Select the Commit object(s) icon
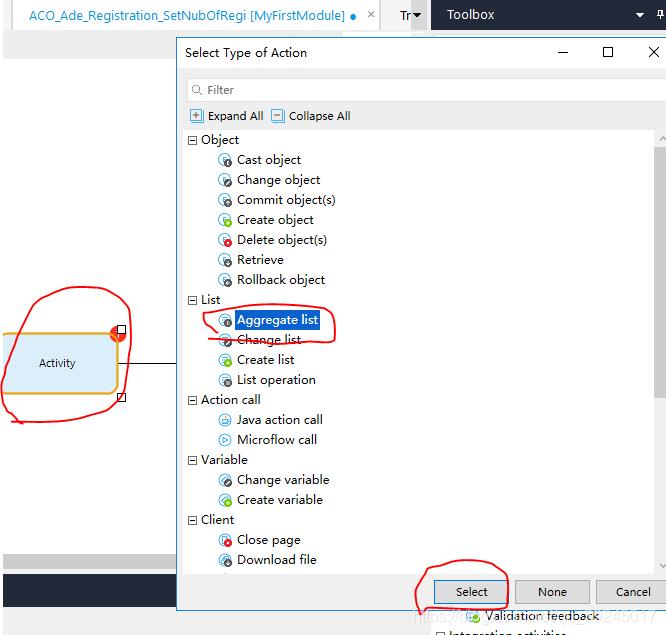This screenshot has height=635, width=666. [x=225, y=200]
